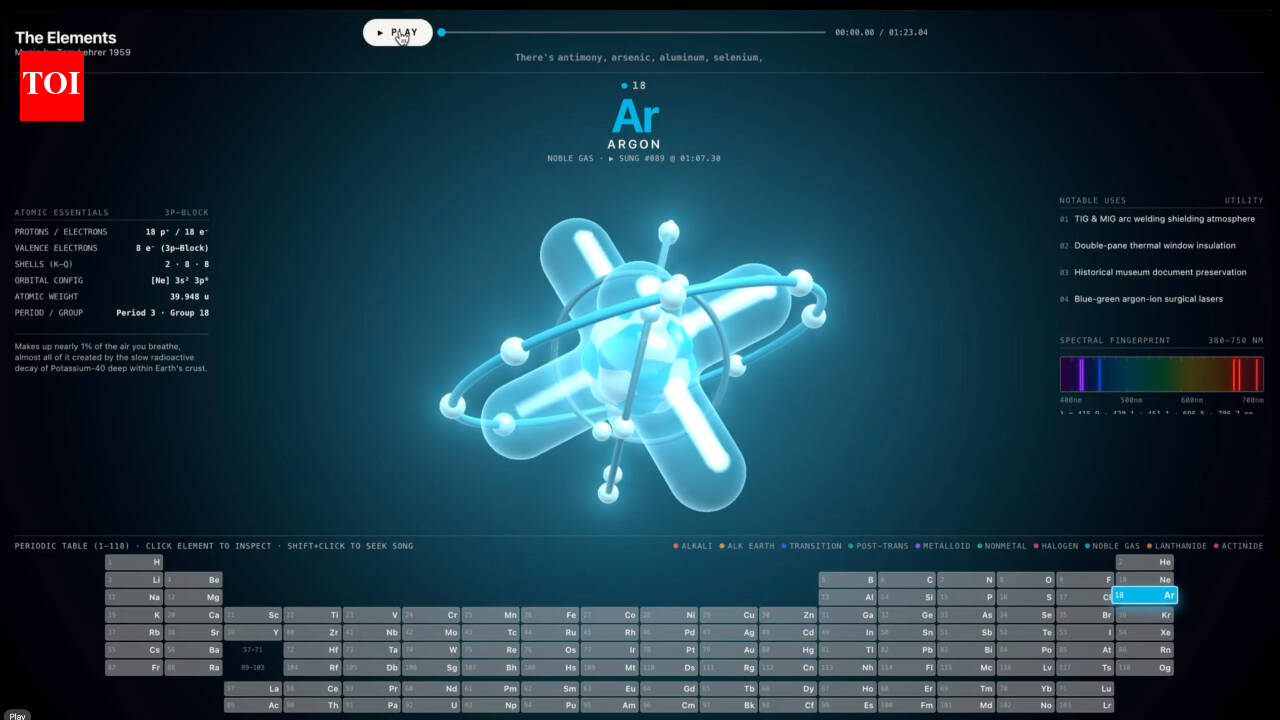Select Bromine (Br) cell
The height and width of the screenshot is (720, 1280).
coord(1085,615)
